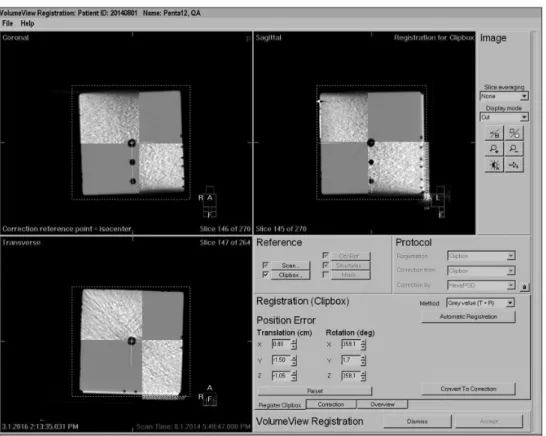This screenshot has height=436, width=546.
Task: Click the Rotation X value field
Action: 351,344
